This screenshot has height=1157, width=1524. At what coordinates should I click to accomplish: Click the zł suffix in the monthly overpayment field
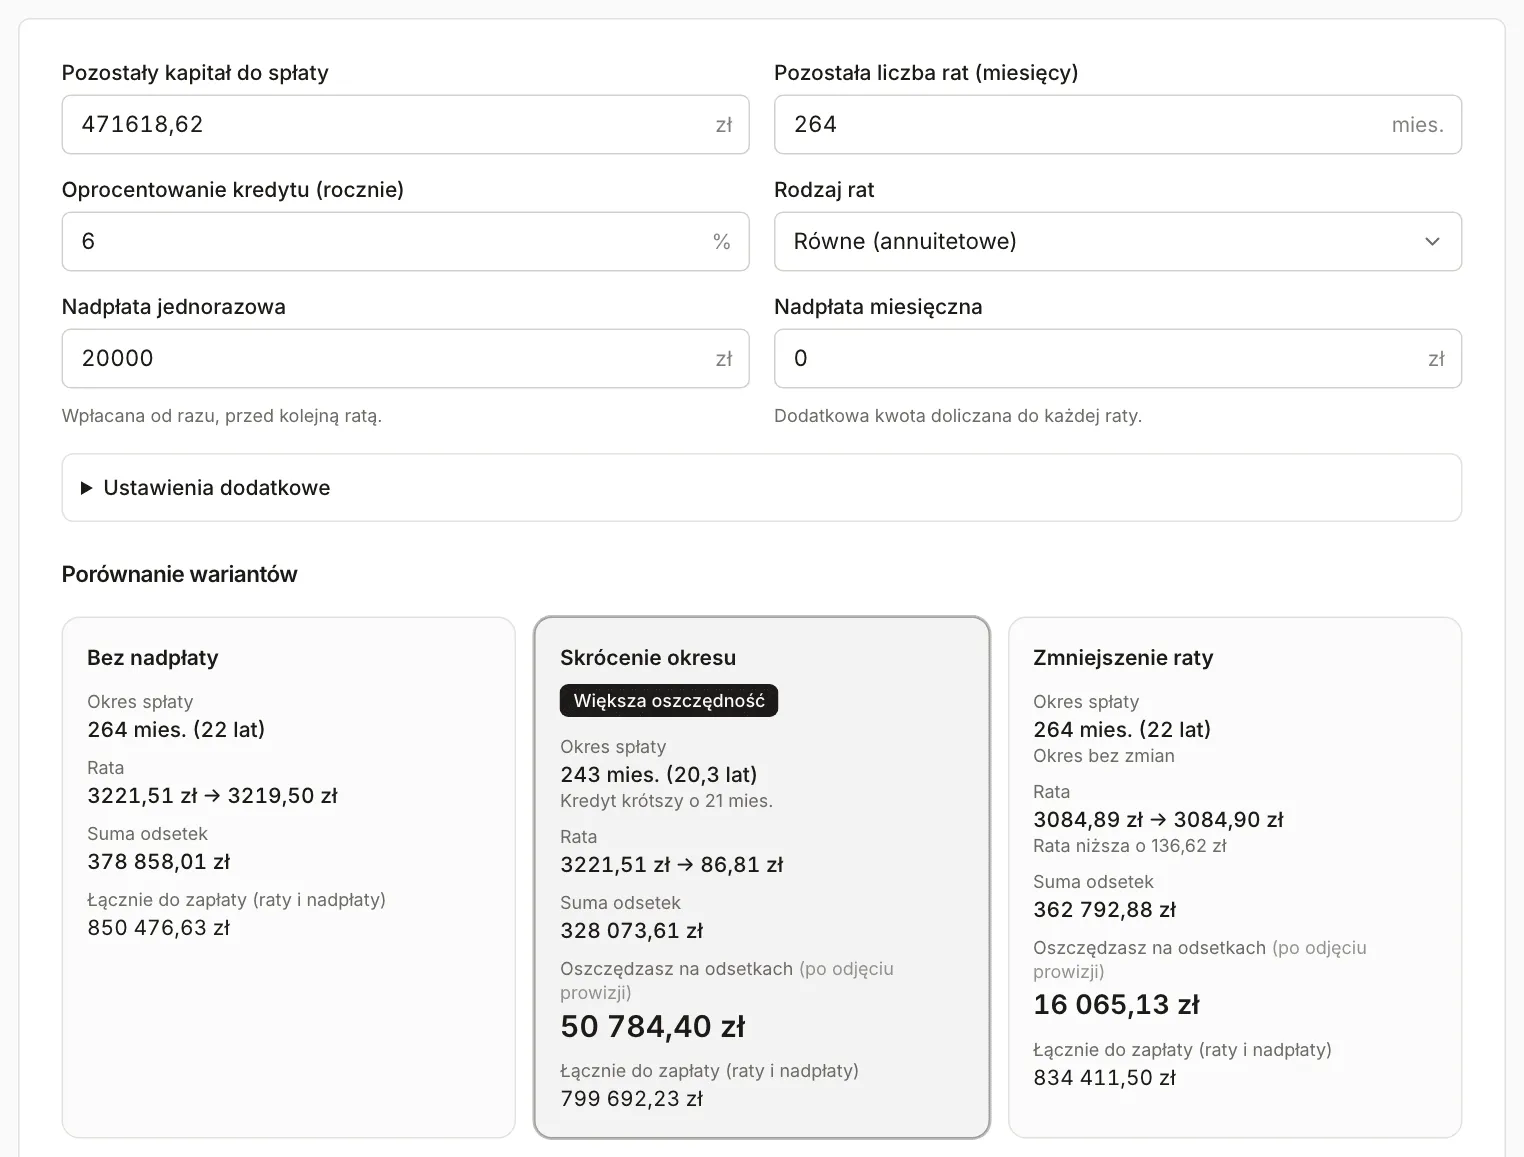tap(1436, 358)
